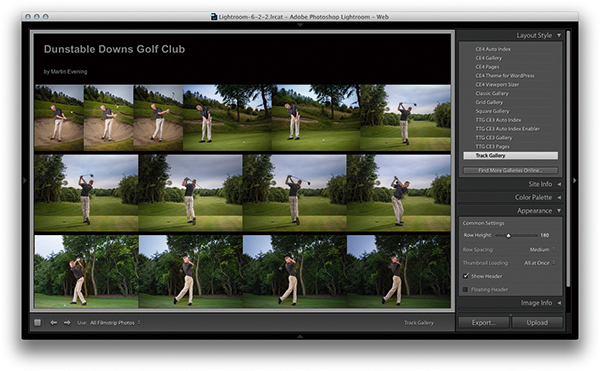
Task: Open Thumbnail Loading All at Once dropdown
Action: coord(539,263)
